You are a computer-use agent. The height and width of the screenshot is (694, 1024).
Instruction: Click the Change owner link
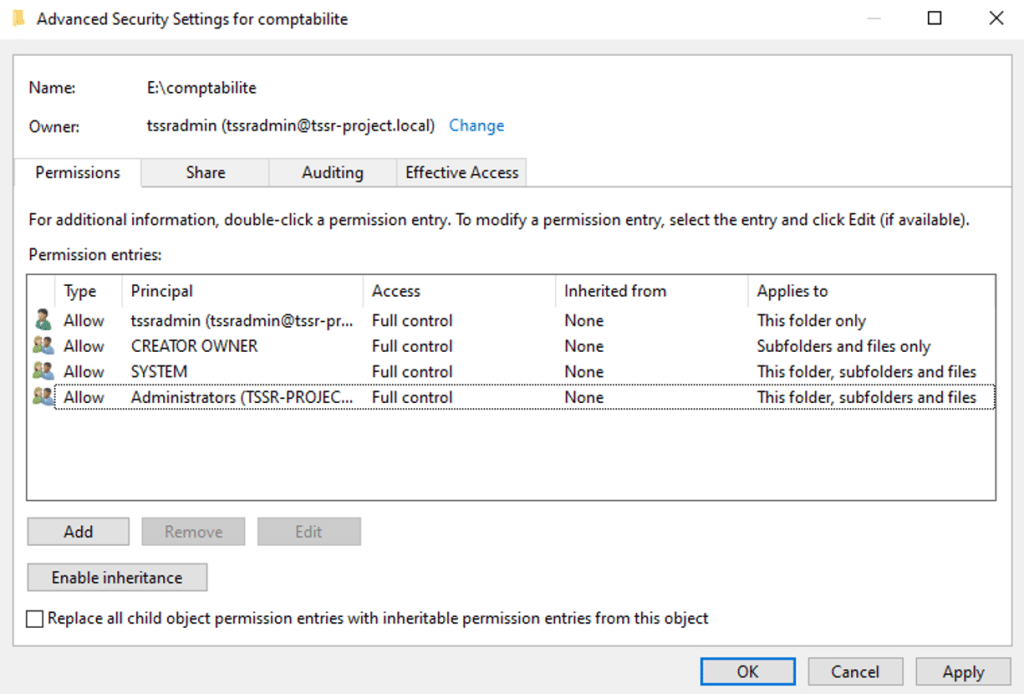pyautogui.click(x=476, y=126)
